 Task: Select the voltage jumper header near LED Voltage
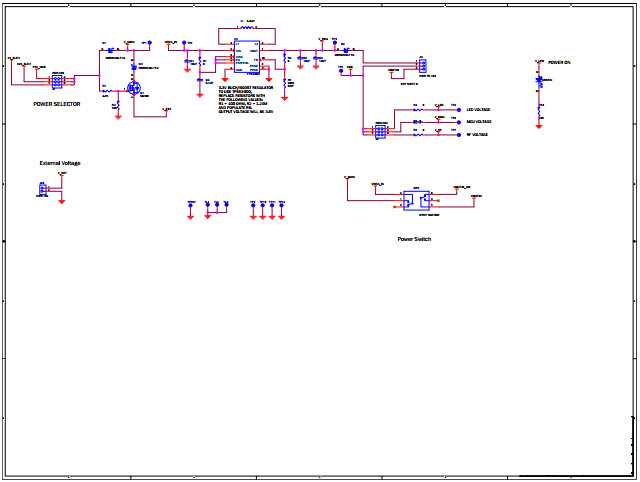point(381,131)
